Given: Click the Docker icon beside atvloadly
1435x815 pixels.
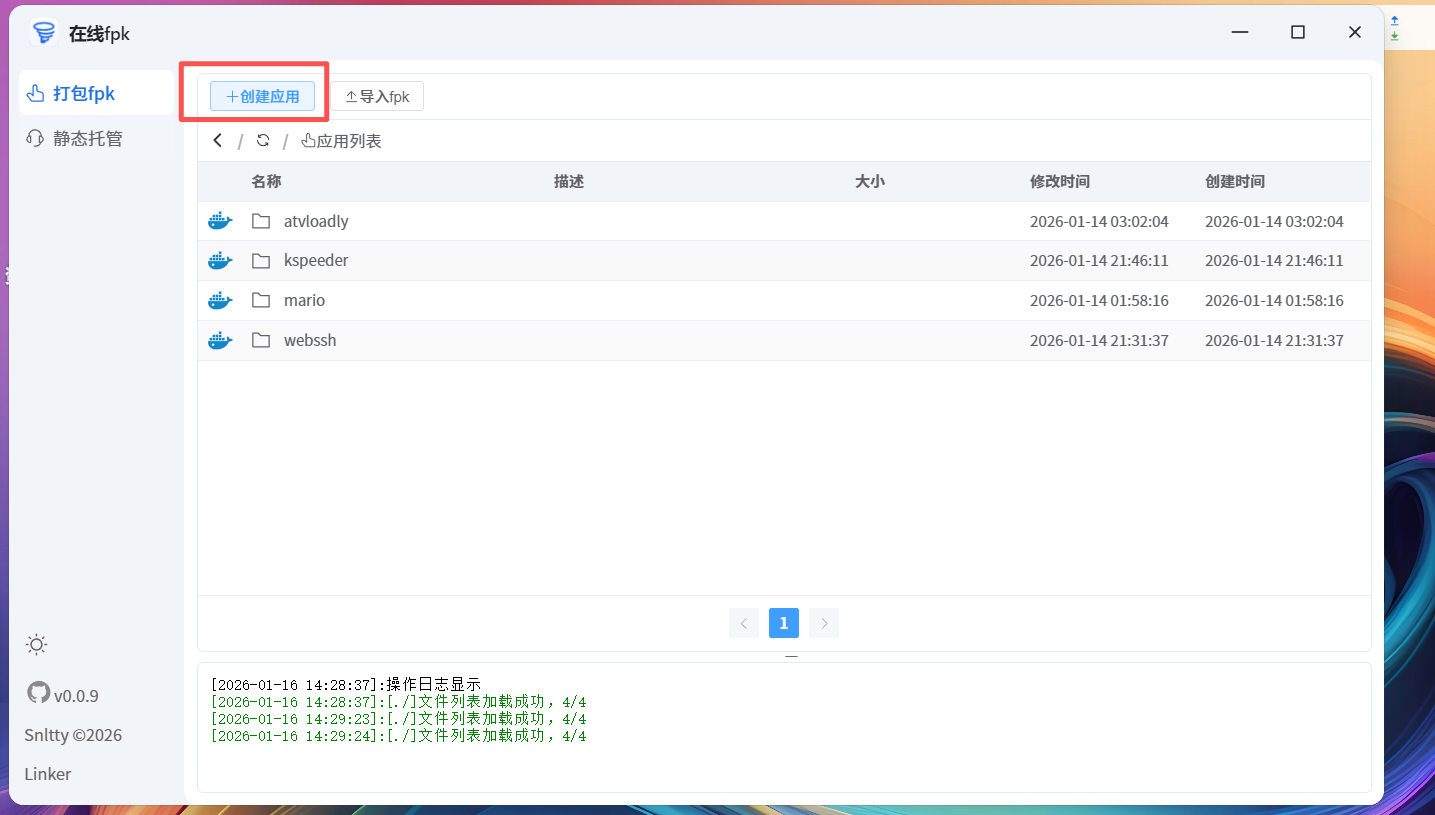Looking at the screenshot, I should pos(220,221).
